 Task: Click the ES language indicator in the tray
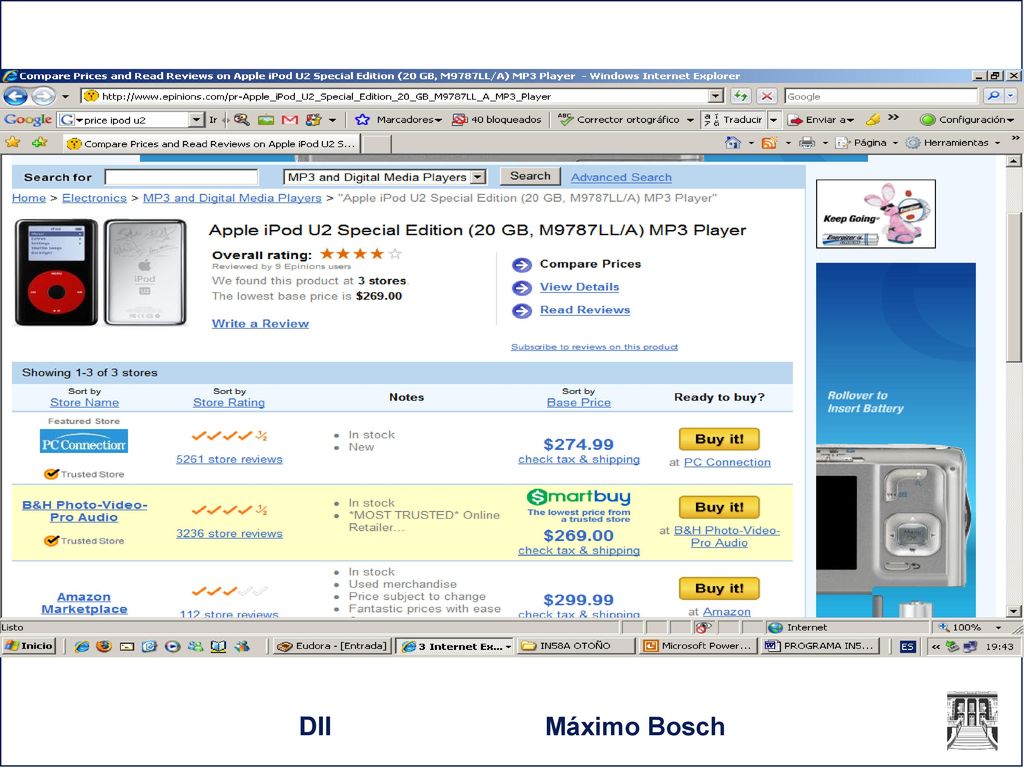tap(908, 646)
